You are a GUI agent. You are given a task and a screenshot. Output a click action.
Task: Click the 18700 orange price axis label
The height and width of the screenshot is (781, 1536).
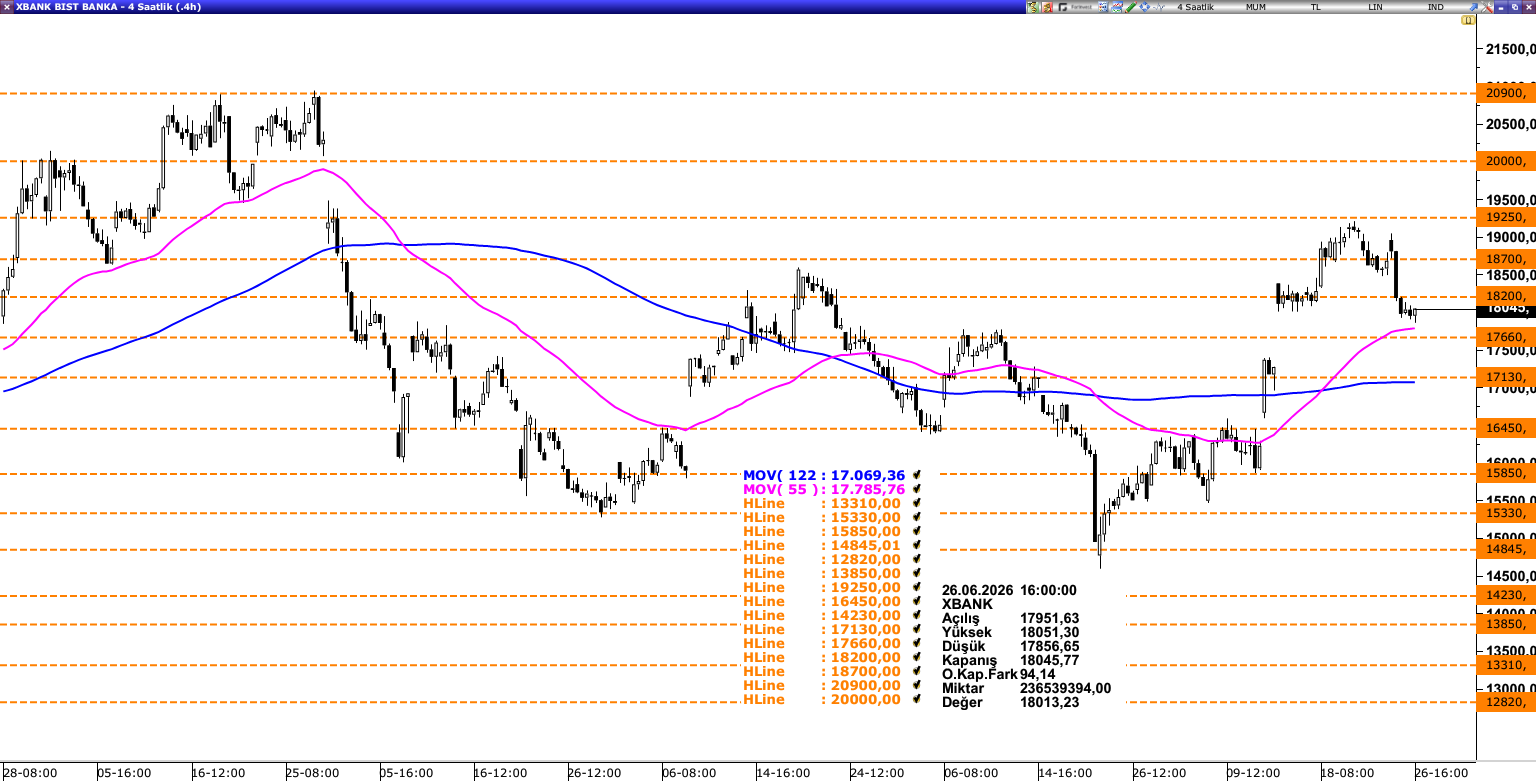point(1506,259)
